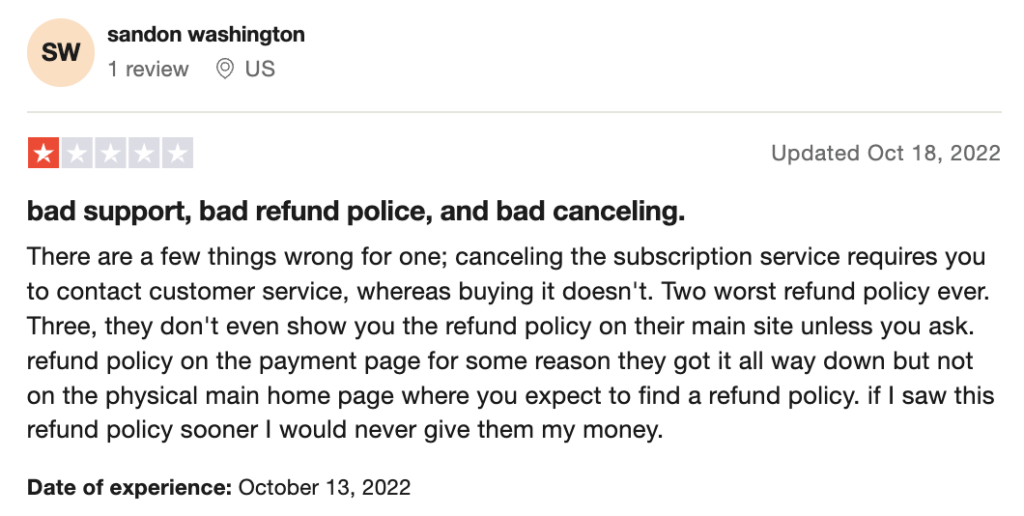Click the location pin icon
Screen dimensions: 1024x516
click(x=225, y=69)
